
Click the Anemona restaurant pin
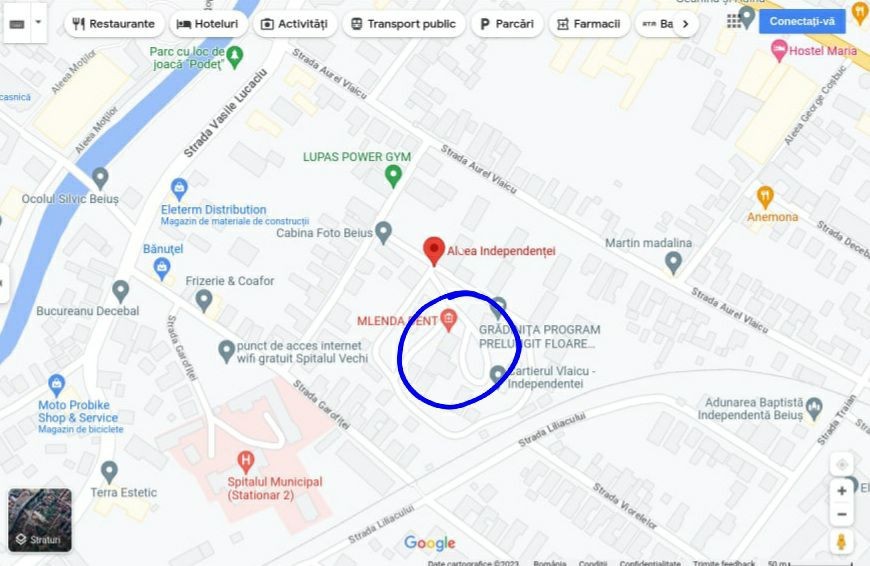click(x=765, y=197)
